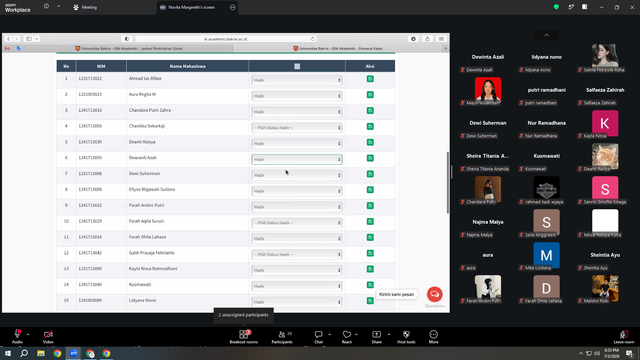Open attendance dropdown for Farah Aqila Sururi

tap(297, 223)
